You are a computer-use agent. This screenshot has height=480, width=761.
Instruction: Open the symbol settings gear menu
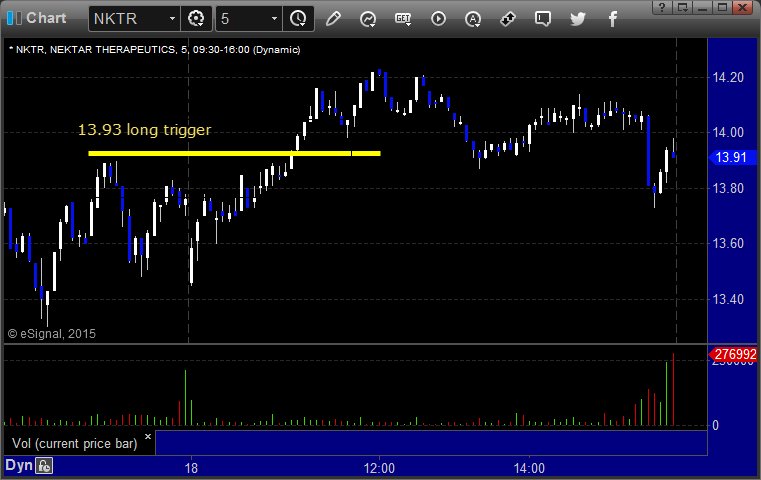click(196, 19)
